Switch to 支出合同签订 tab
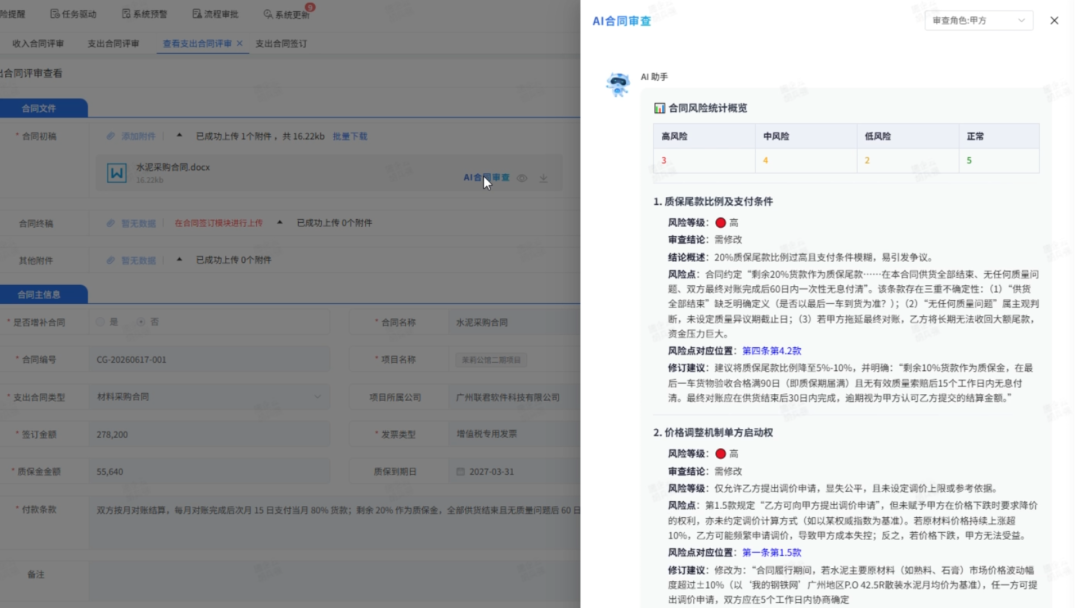The image size is (1080, 608). (281, 43)
